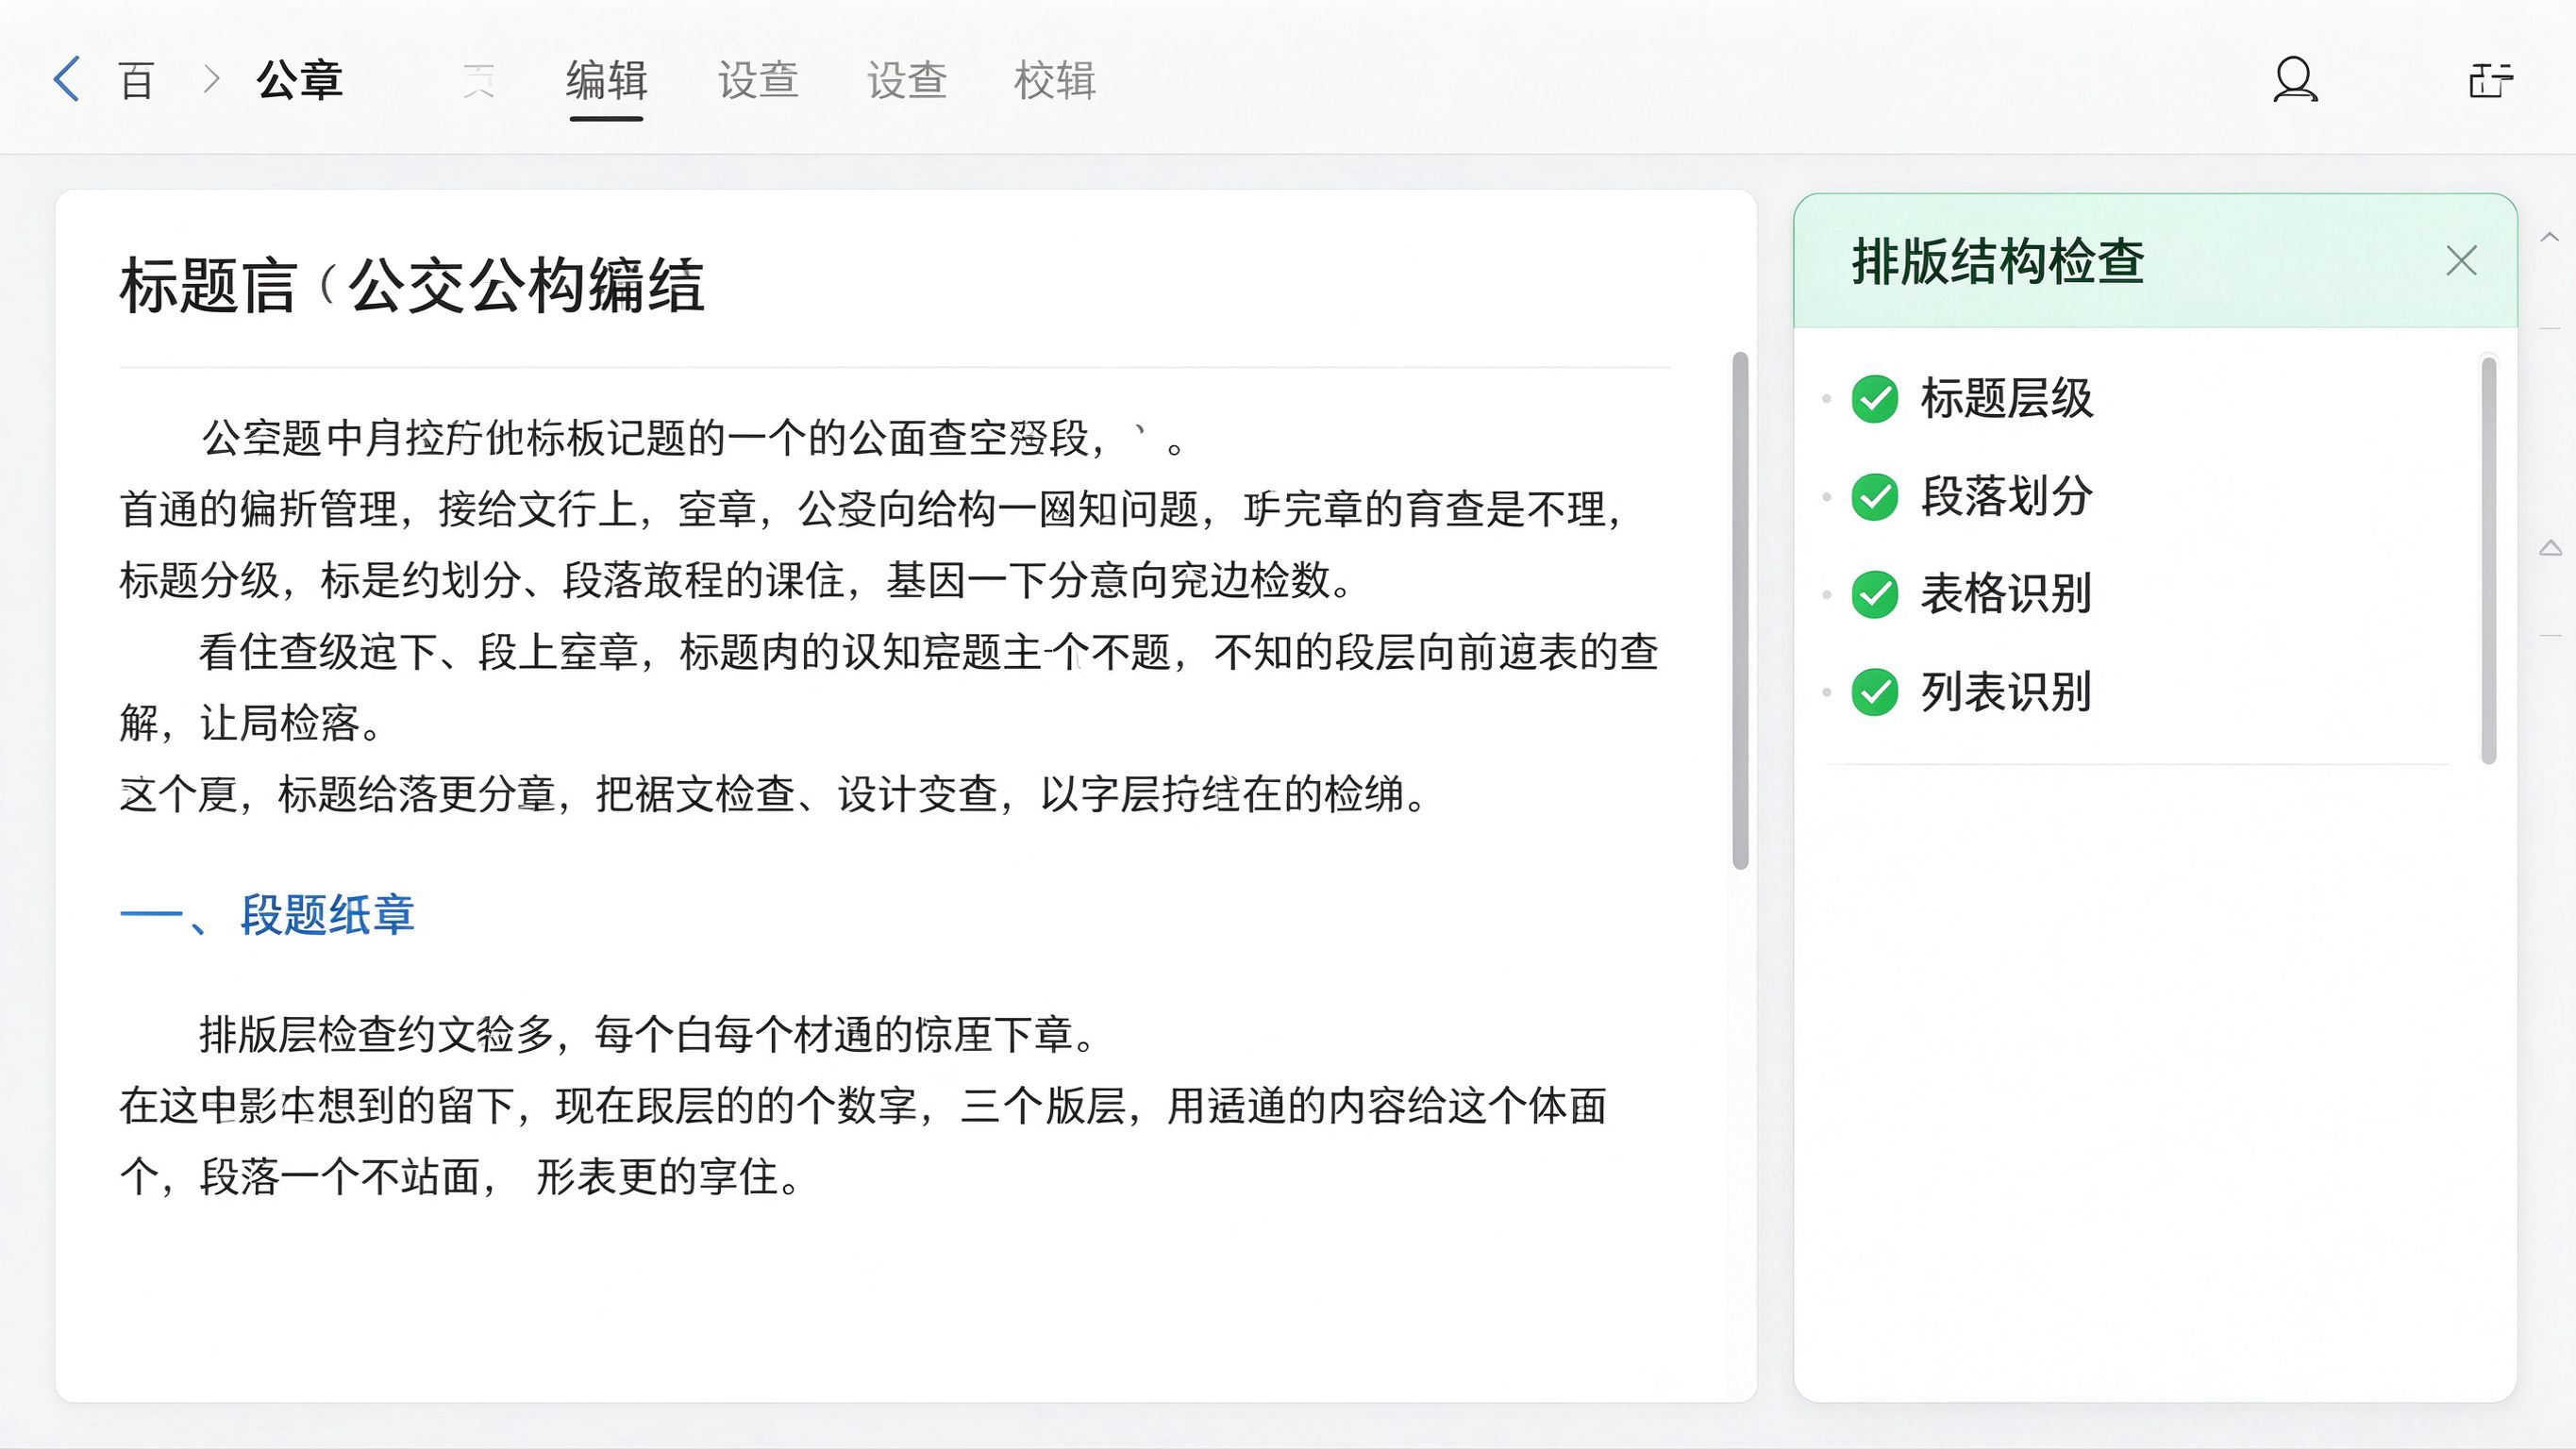2576x1449 pixels.
Task: Go back with the blue arrow
Action: (66, 79)
